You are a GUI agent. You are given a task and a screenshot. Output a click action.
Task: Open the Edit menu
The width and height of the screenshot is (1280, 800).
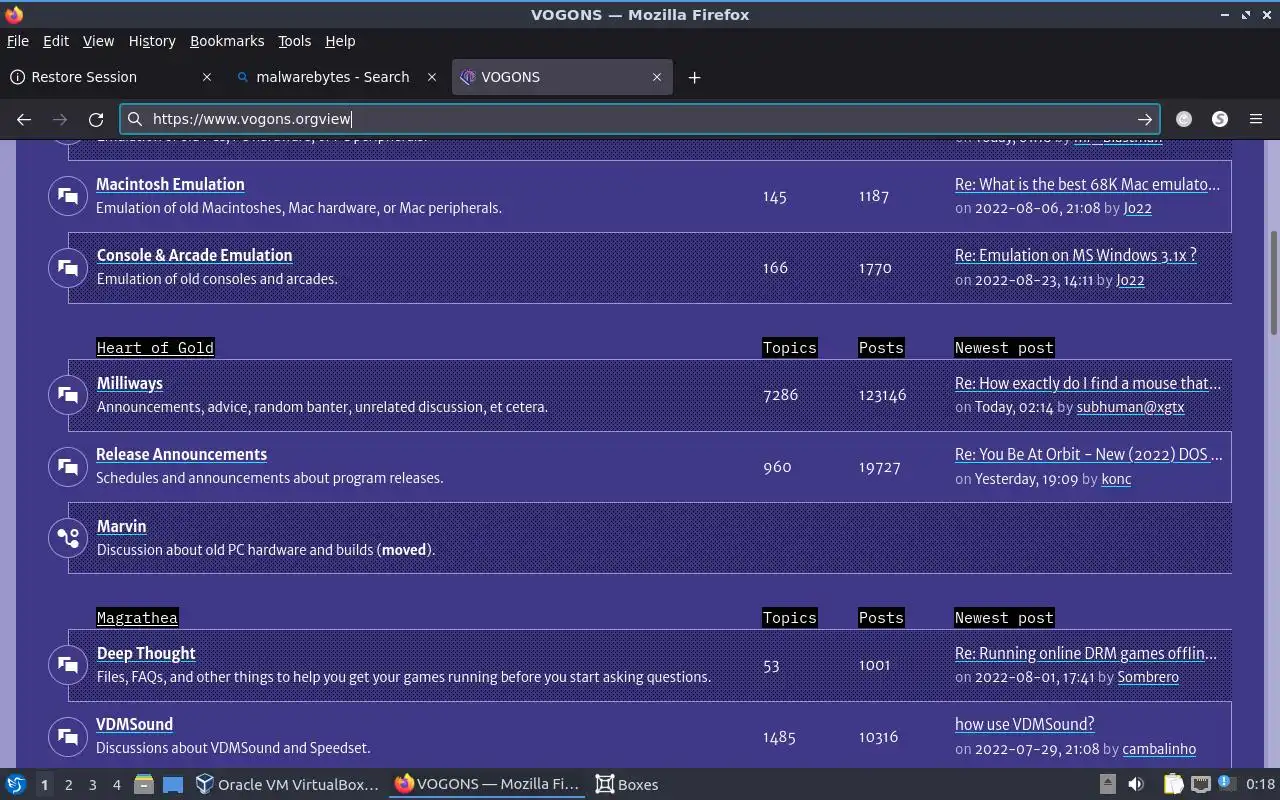click(x=56, y=41)
